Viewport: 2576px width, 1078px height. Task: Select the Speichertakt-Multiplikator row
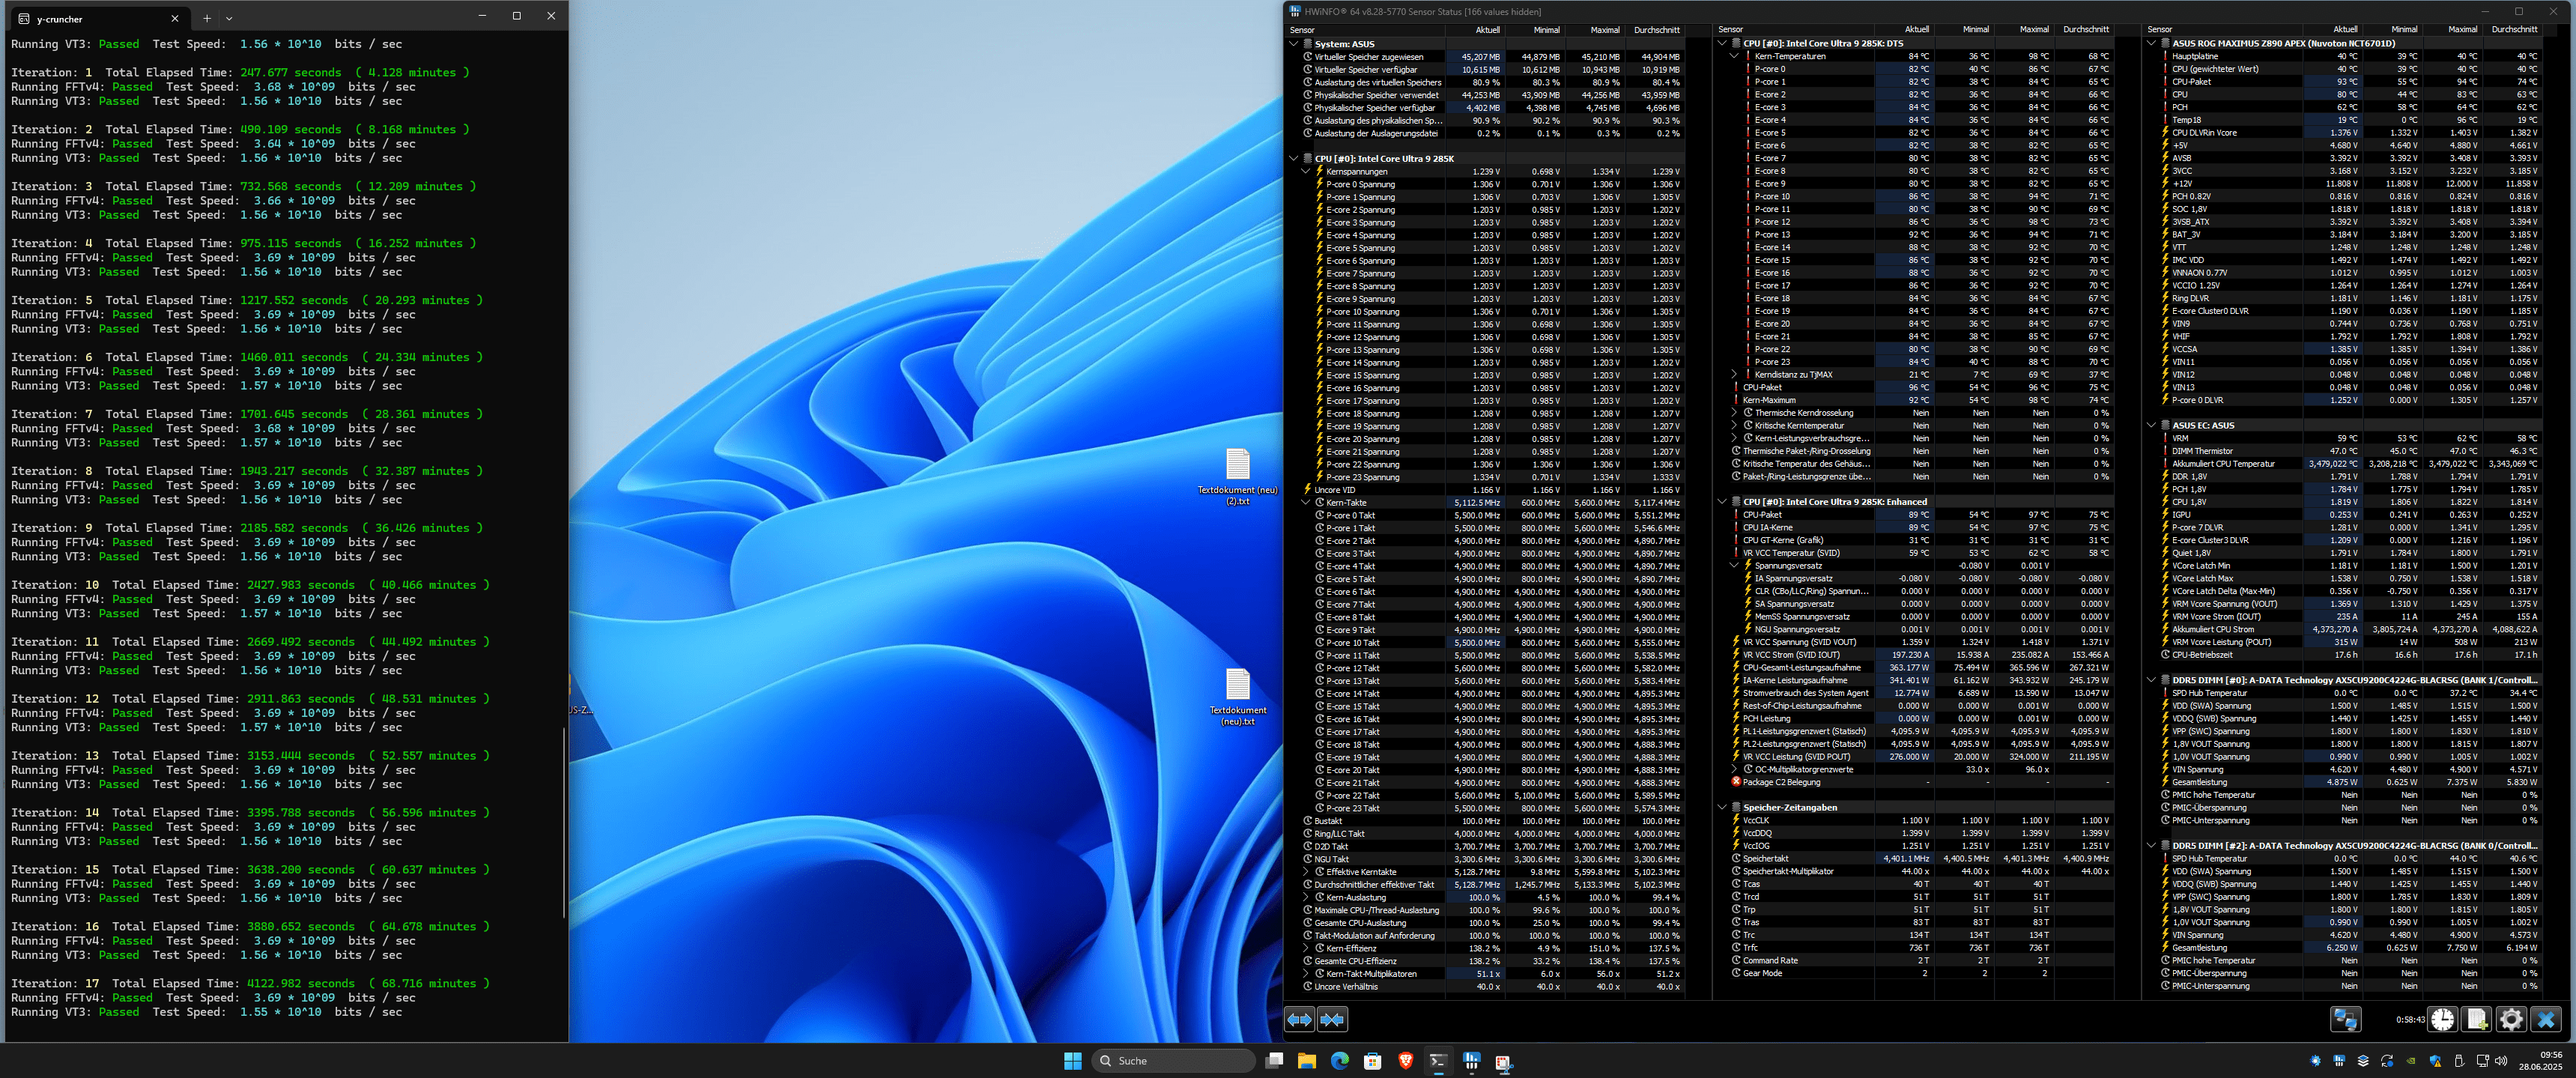1921,871
